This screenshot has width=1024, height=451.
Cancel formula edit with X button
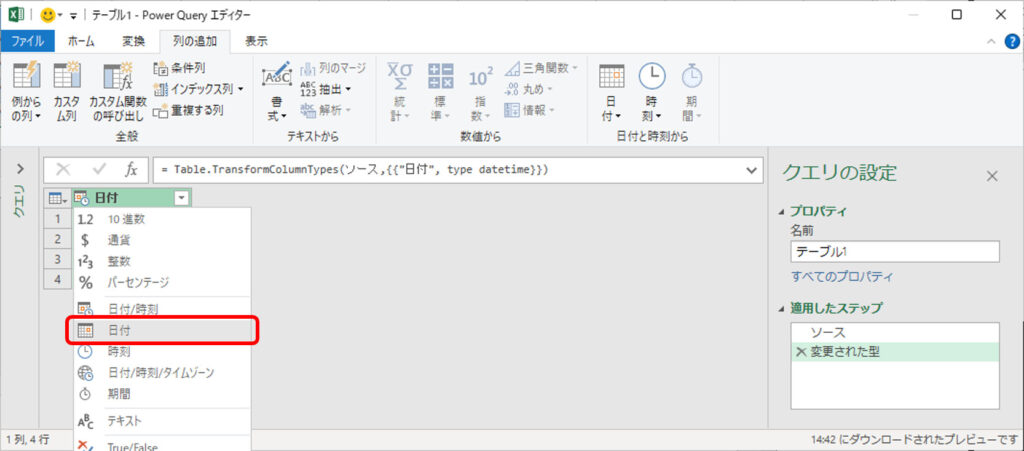(63, 170)
